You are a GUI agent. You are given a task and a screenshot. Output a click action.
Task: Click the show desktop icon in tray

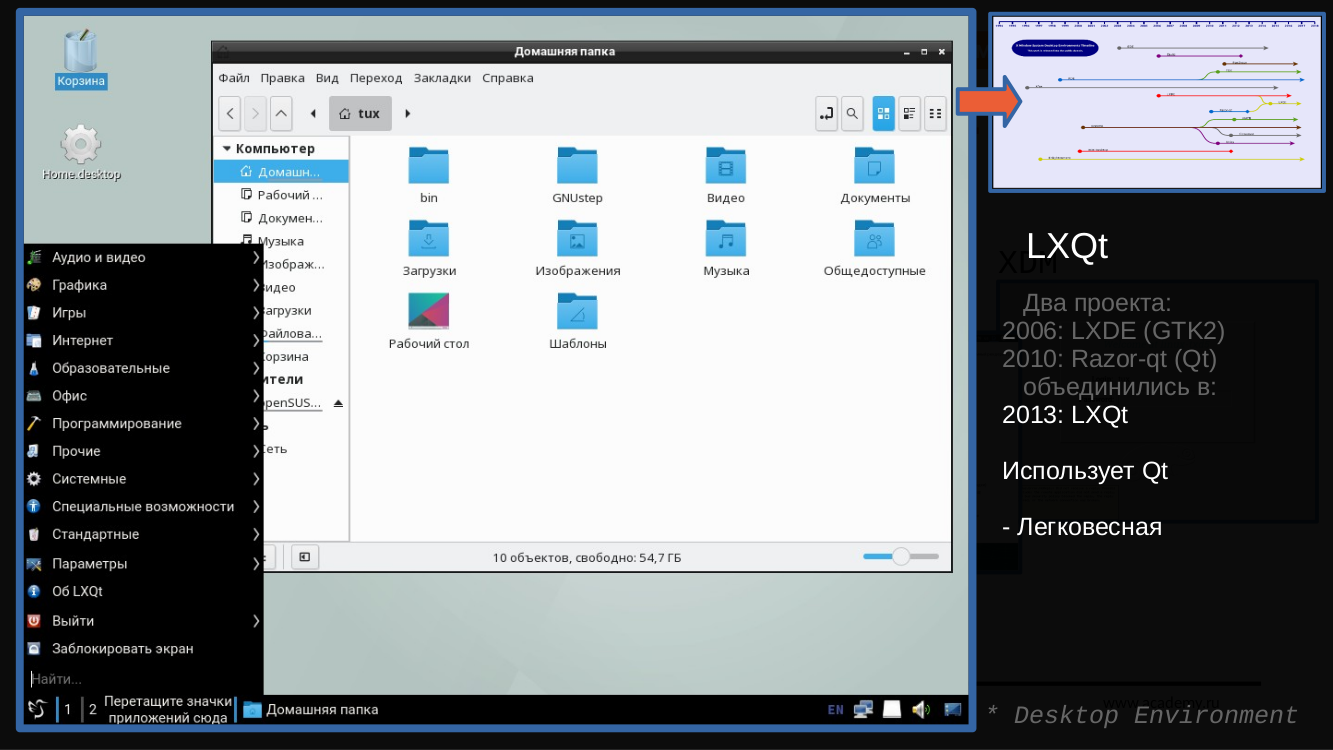pyautogui.click(x=952, y=710)
